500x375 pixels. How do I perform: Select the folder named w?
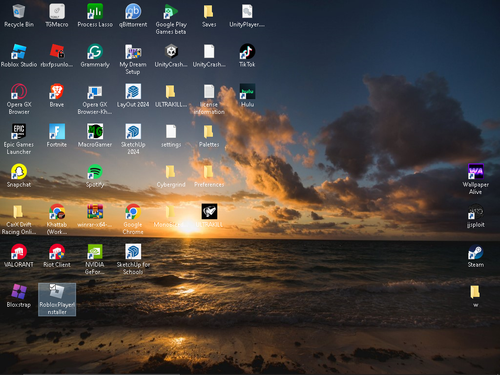point(475,292)
